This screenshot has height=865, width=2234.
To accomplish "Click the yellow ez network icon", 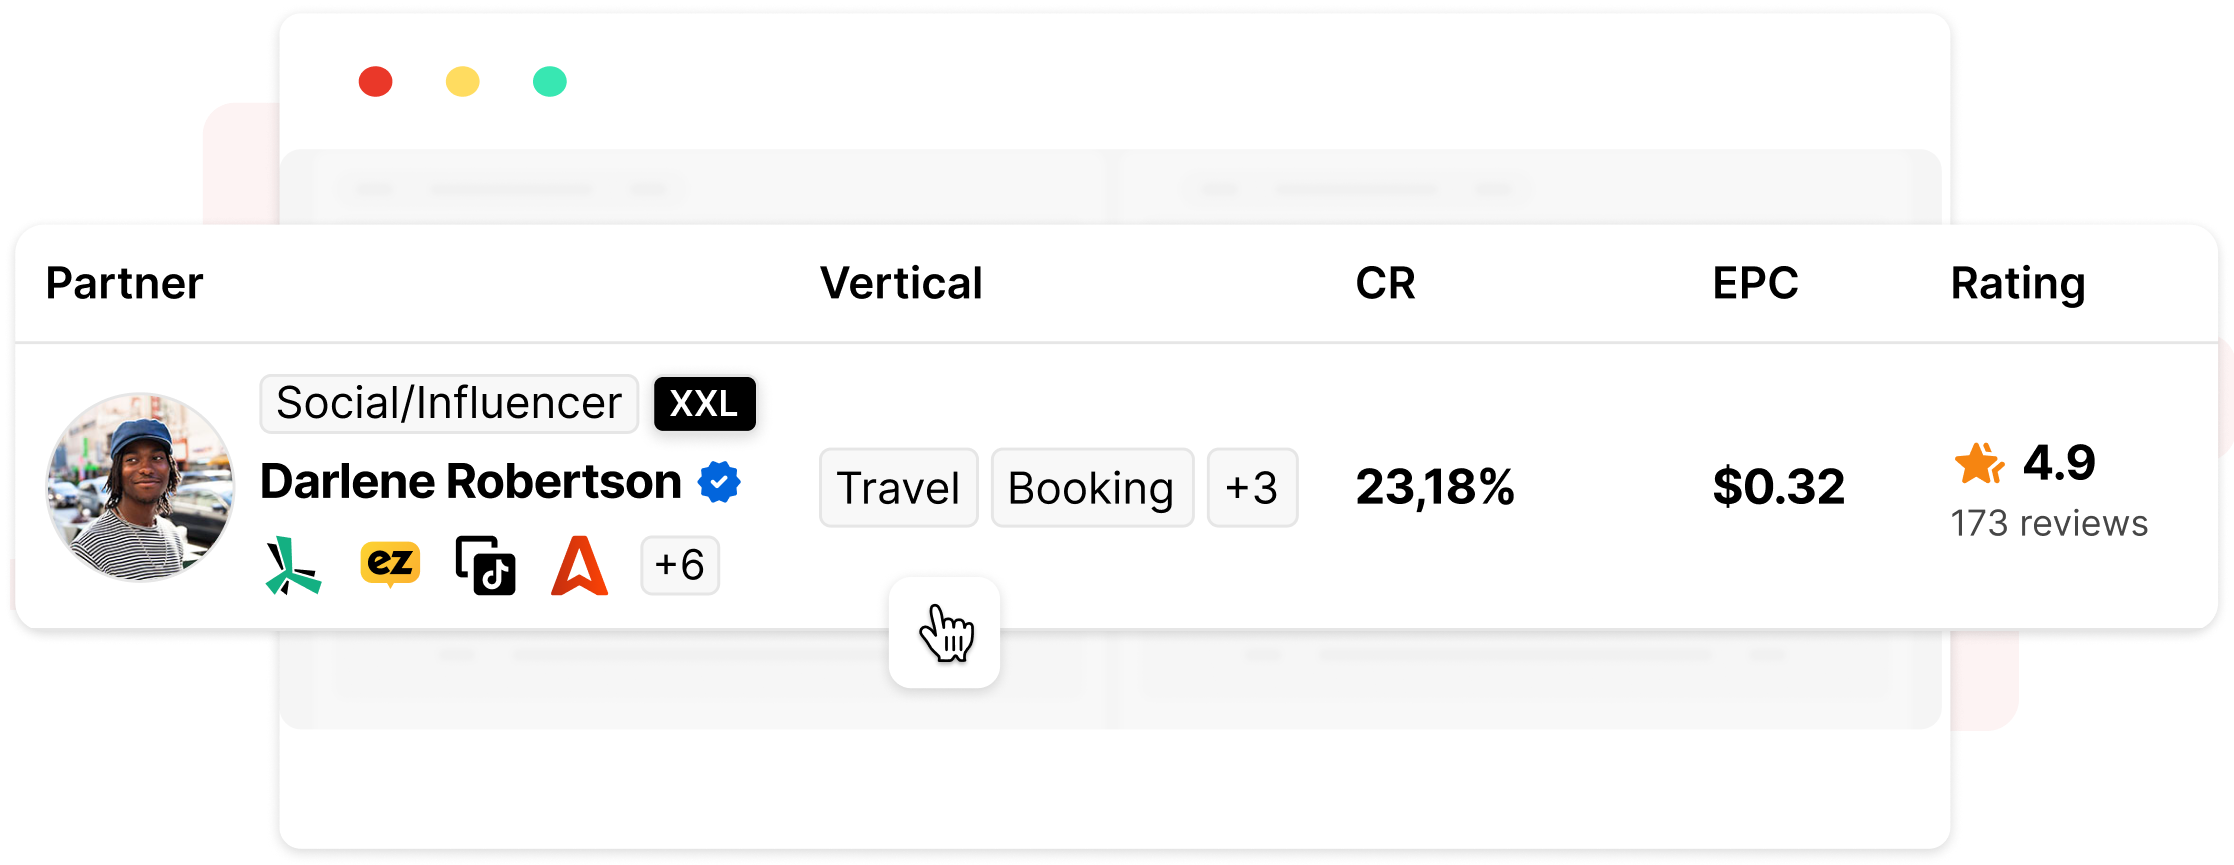I will point(390,564).
